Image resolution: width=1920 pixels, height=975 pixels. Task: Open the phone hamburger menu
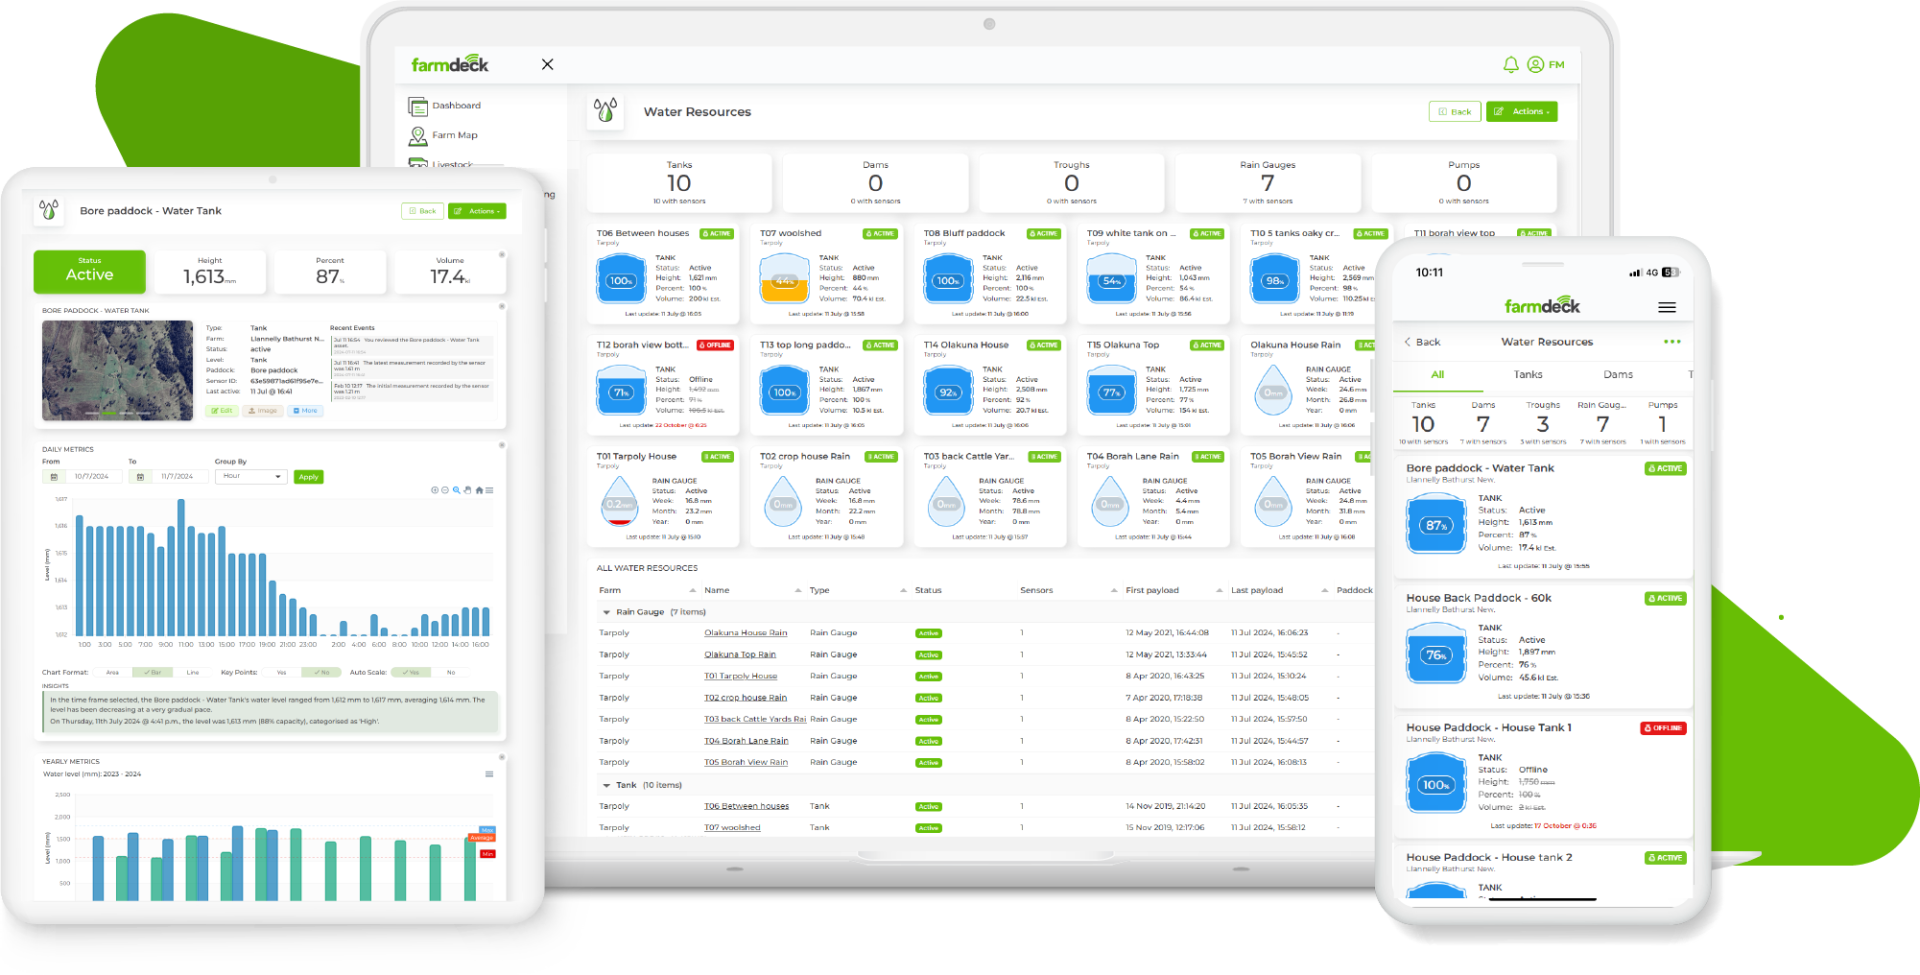point(1667,308)
